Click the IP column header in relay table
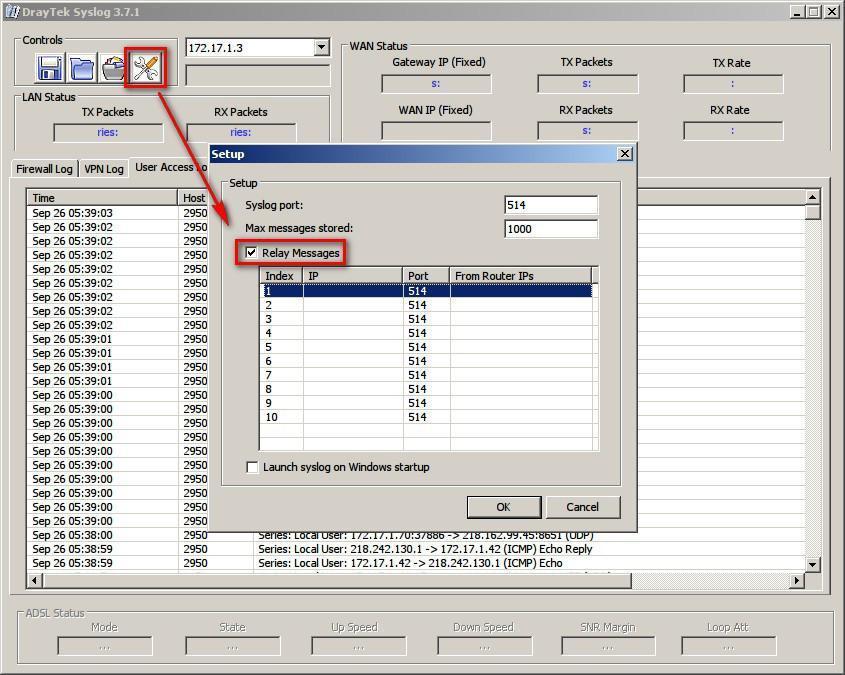 [x=353, y=276]
